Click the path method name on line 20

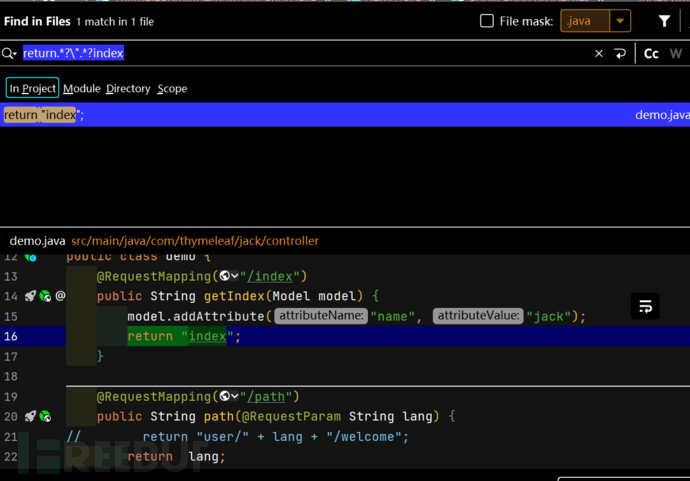[219, 416]
